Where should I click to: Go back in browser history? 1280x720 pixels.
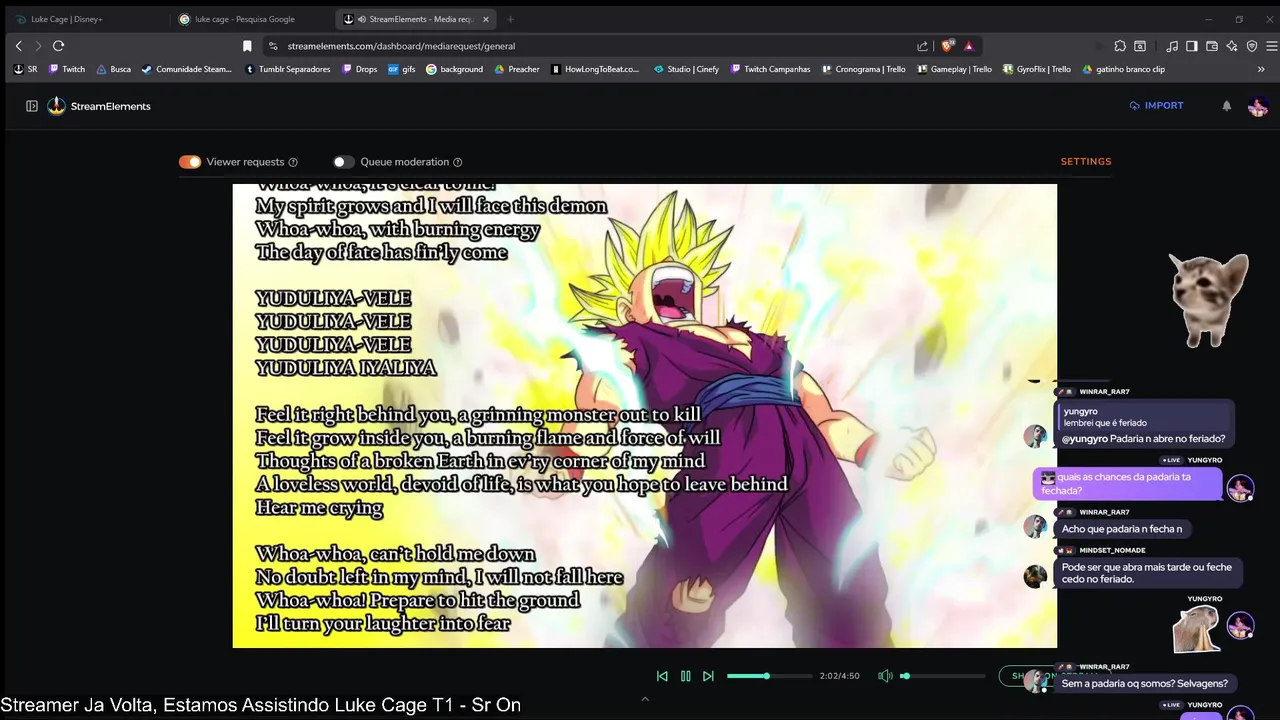[18, 46]
